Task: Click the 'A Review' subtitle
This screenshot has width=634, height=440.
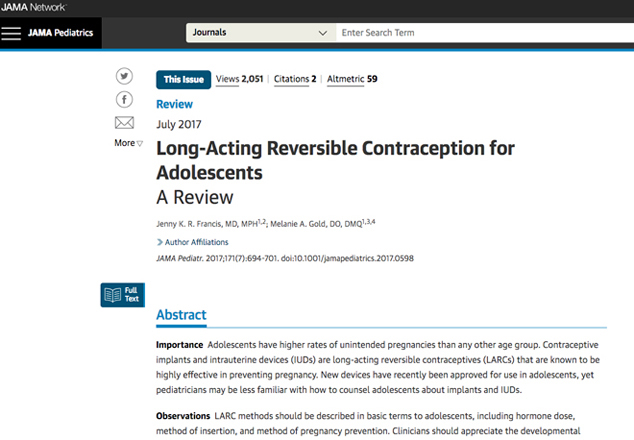Action: click(x=195, y=197)
